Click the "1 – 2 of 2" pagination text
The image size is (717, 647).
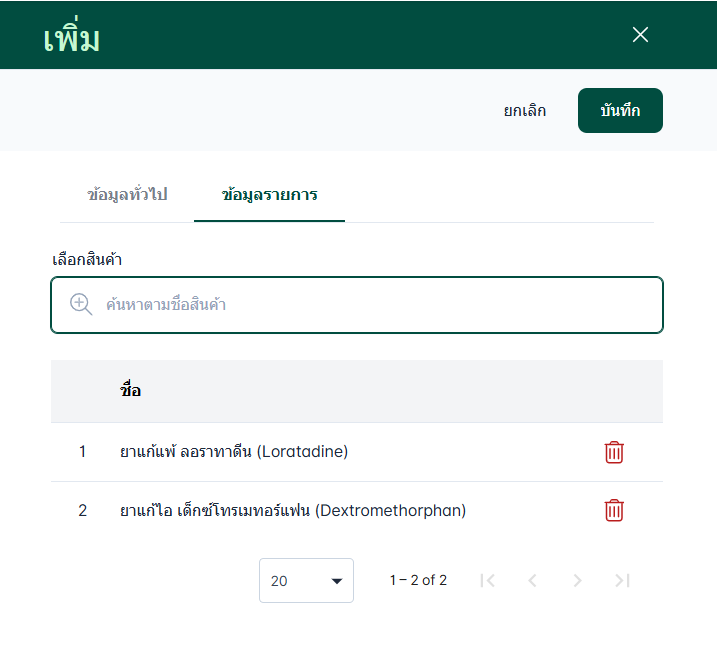coord(418,580)
